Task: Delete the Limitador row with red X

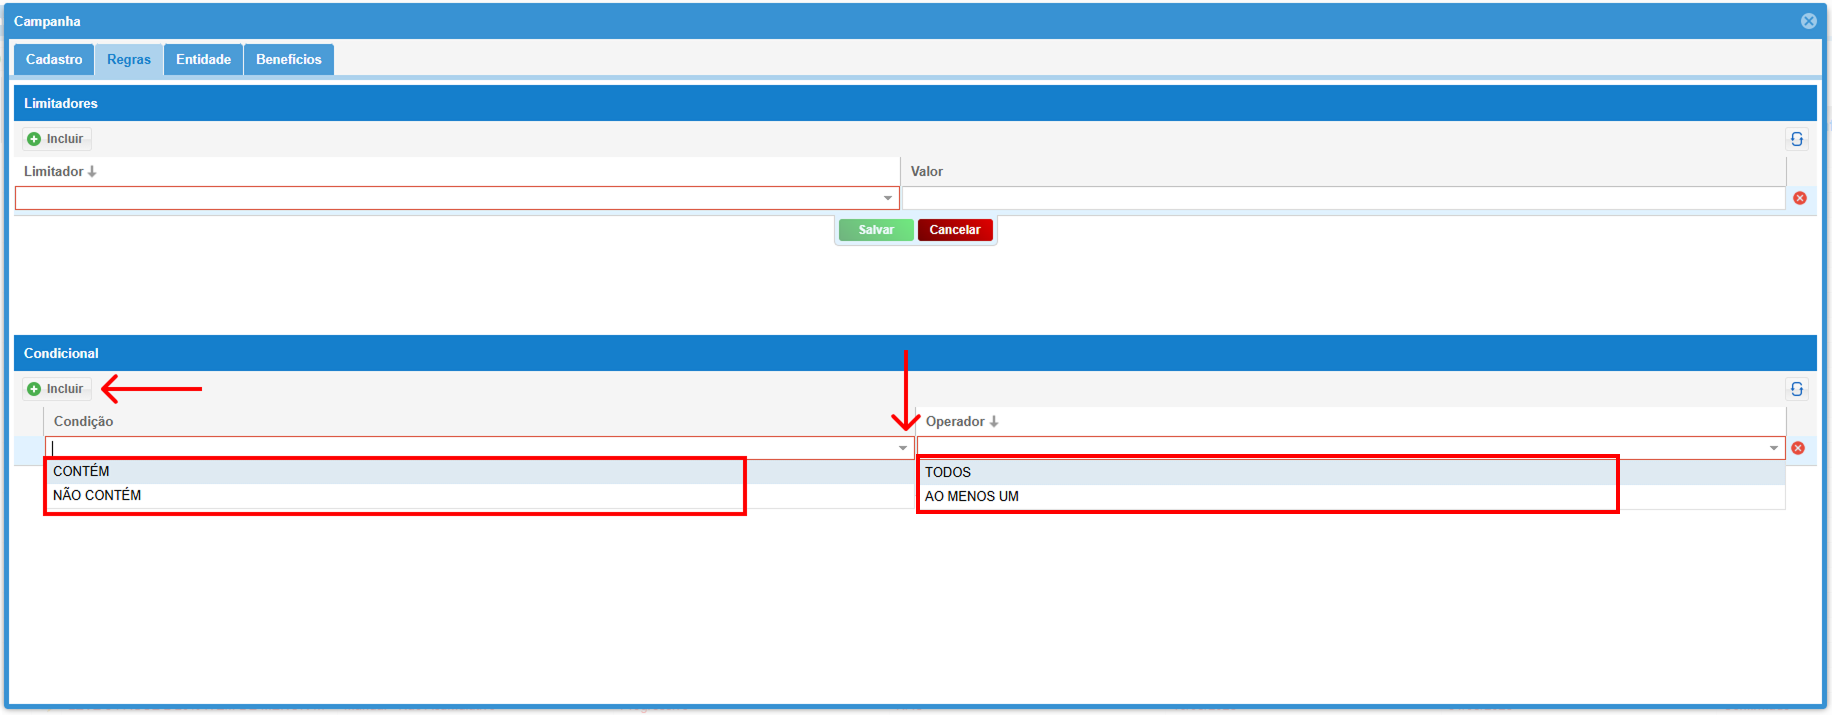Action: [x=1800, y=198]
